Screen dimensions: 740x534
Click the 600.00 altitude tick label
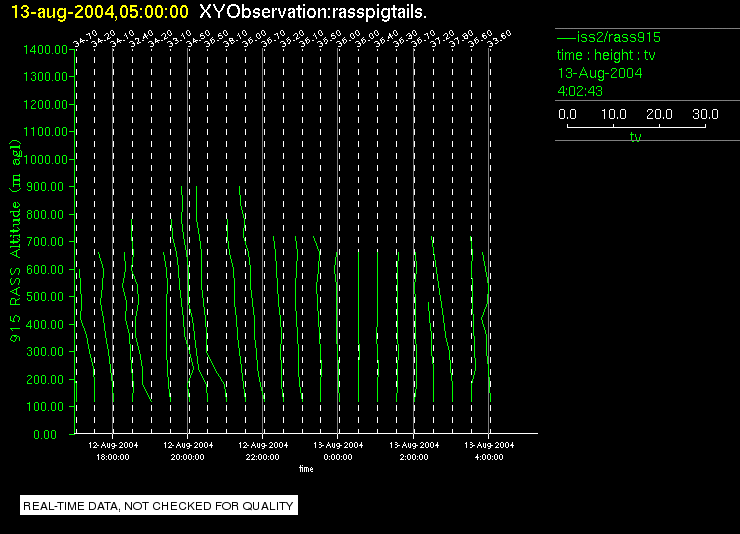click(45, 269)
